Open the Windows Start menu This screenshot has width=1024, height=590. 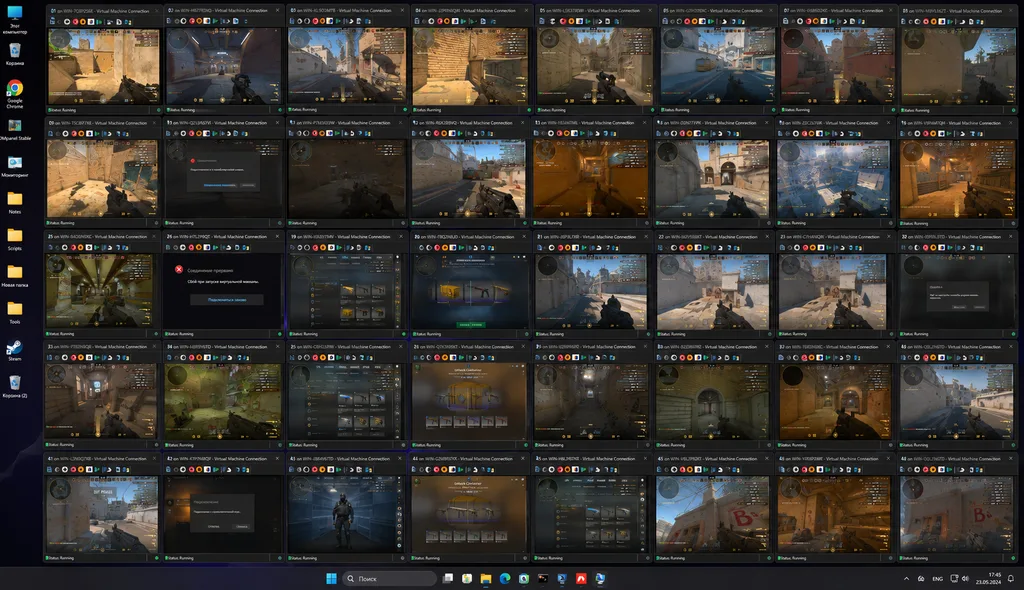[331, 578]
